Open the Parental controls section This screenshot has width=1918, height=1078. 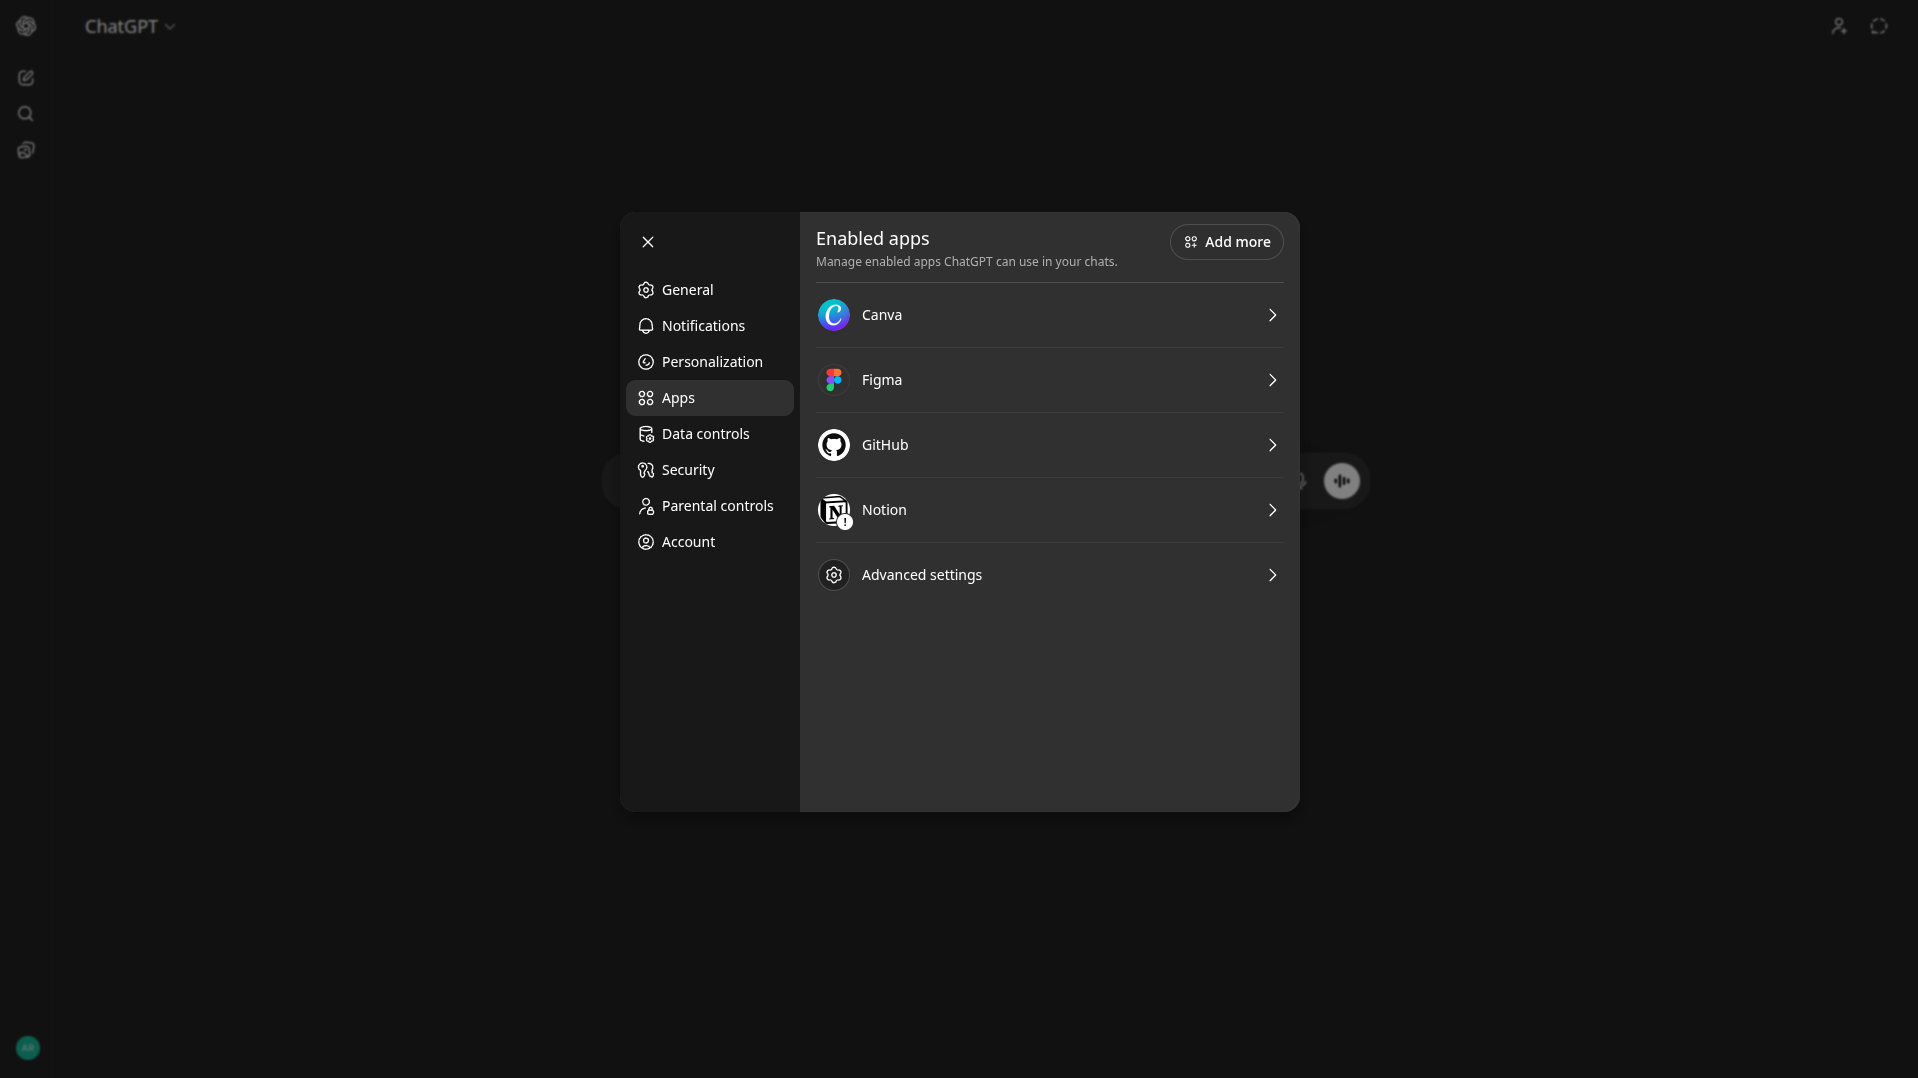(x=716, y=506)
